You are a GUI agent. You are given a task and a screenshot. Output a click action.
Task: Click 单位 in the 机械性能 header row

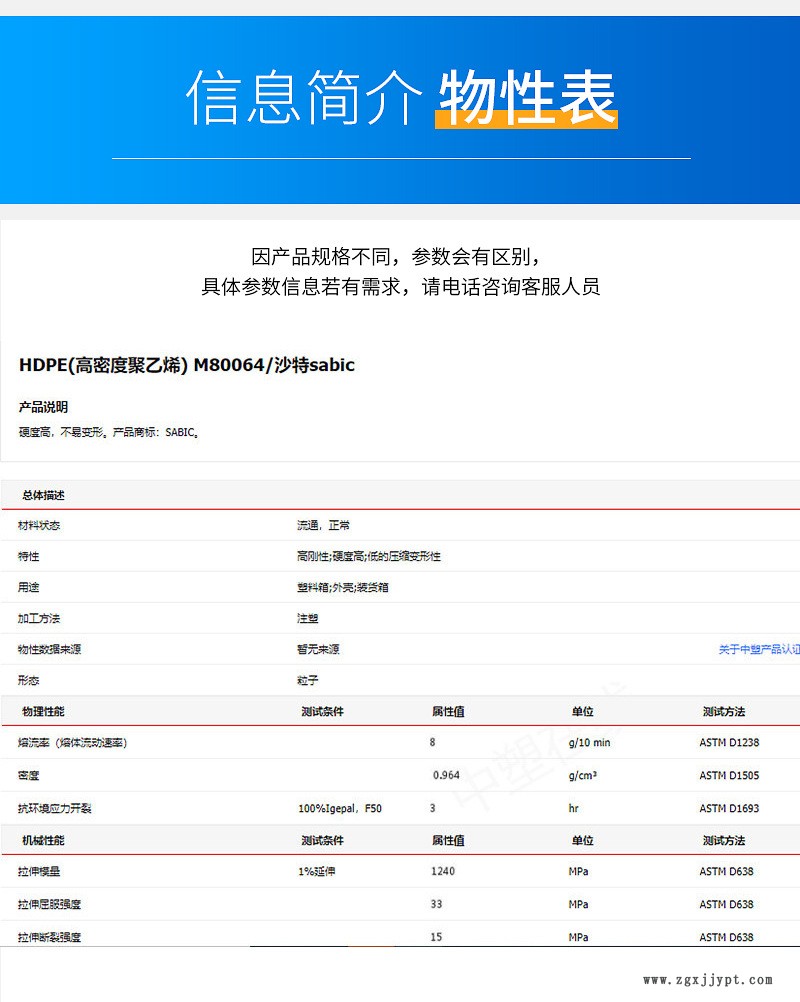583,840
